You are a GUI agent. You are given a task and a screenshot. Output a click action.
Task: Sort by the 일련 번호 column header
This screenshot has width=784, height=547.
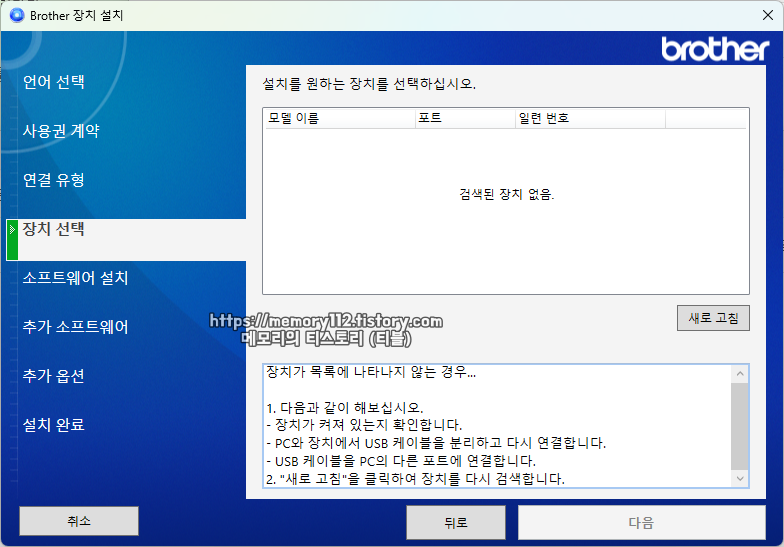590,118
